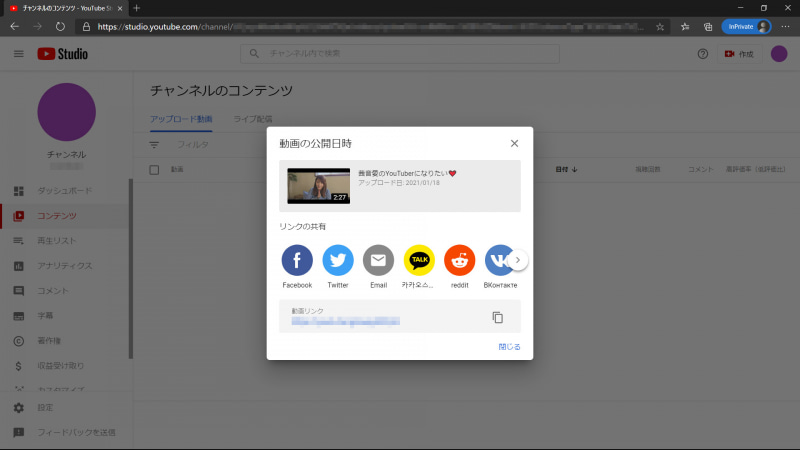
Task: Click フィードバックを送信 in the sidebar
Action: point(64,433)
